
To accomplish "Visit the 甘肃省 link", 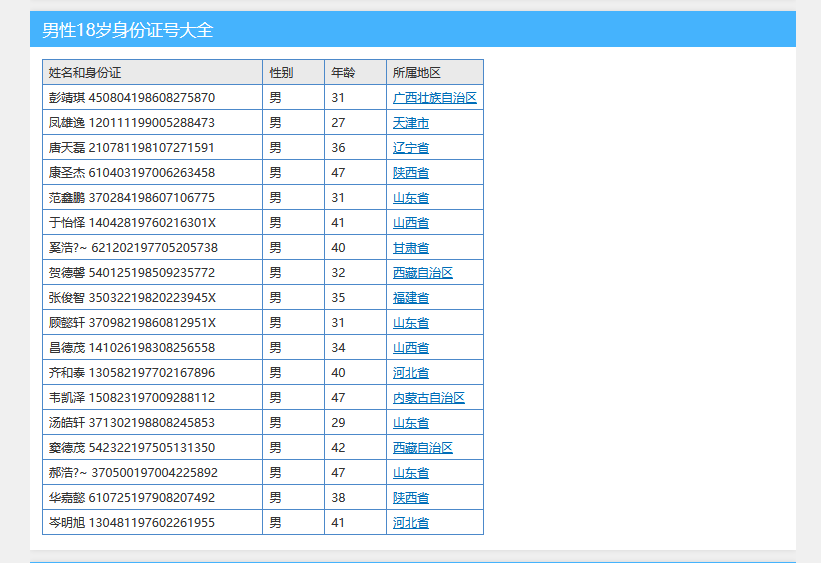I will (410, 248).
